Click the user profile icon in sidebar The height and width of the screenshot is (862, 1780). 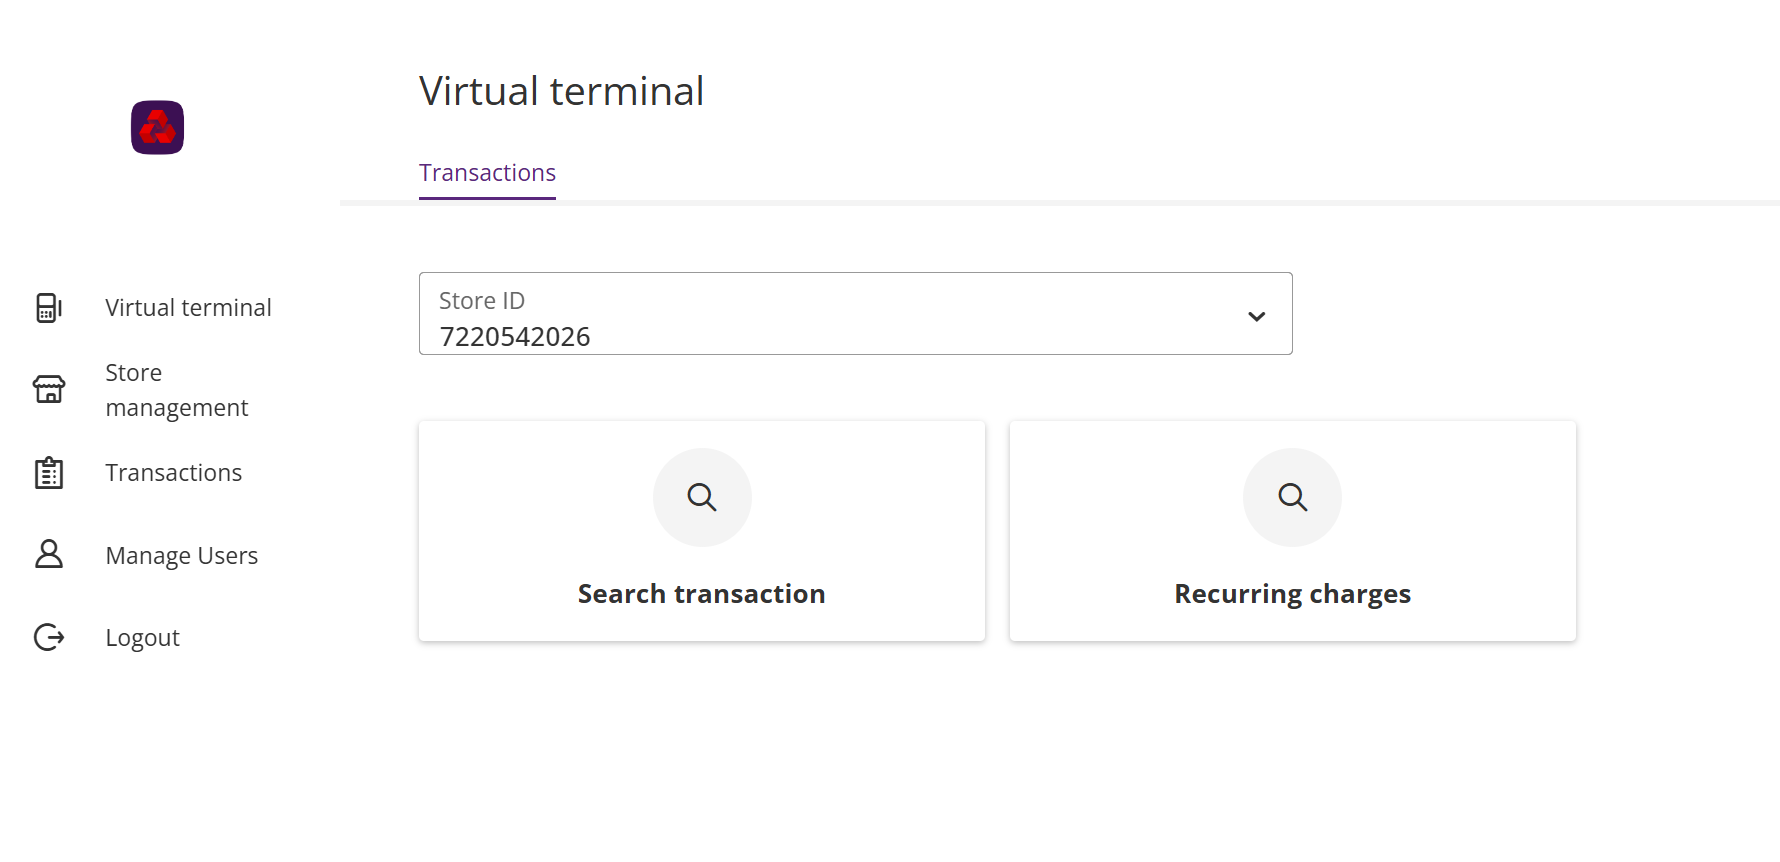[48, 555]
